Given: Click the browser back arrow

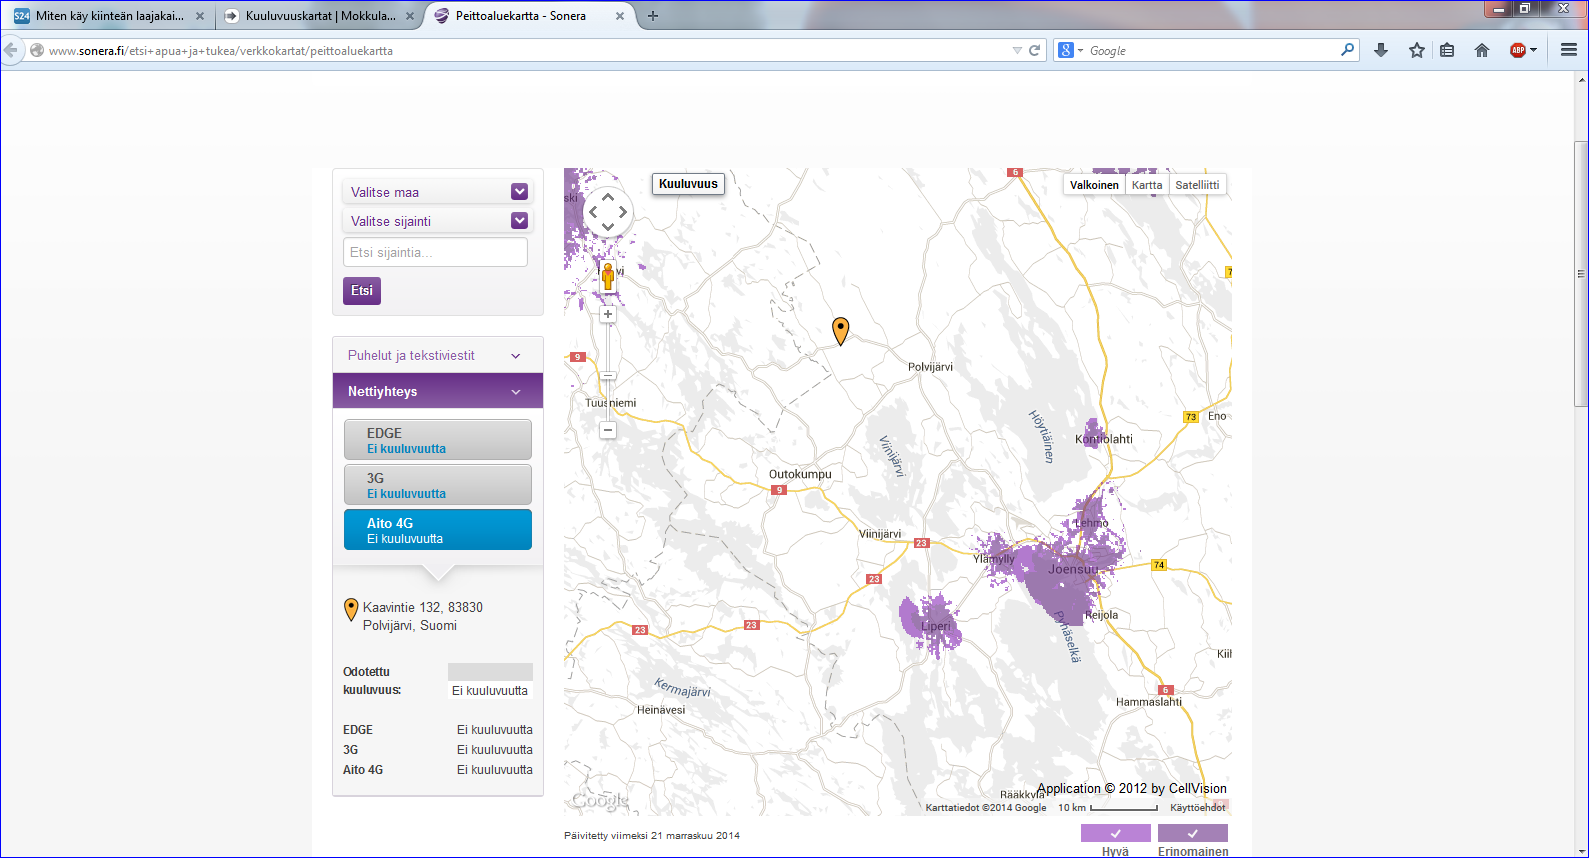Looking at the screenshot, I should pyautogui.click(x=11, y=50).
